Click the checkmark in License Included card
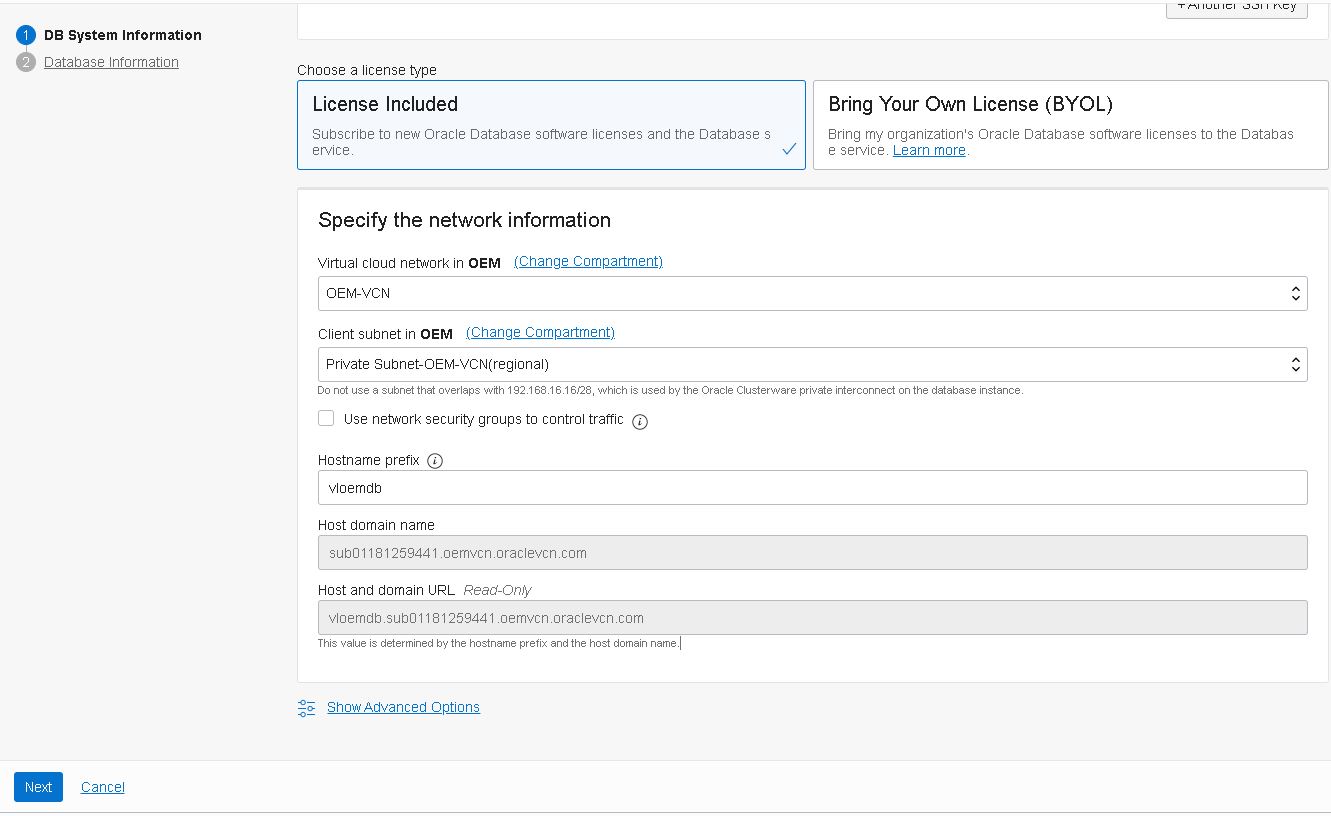Image resolution: width=1331 pixels, height=816 pixels. click(789, 149)
